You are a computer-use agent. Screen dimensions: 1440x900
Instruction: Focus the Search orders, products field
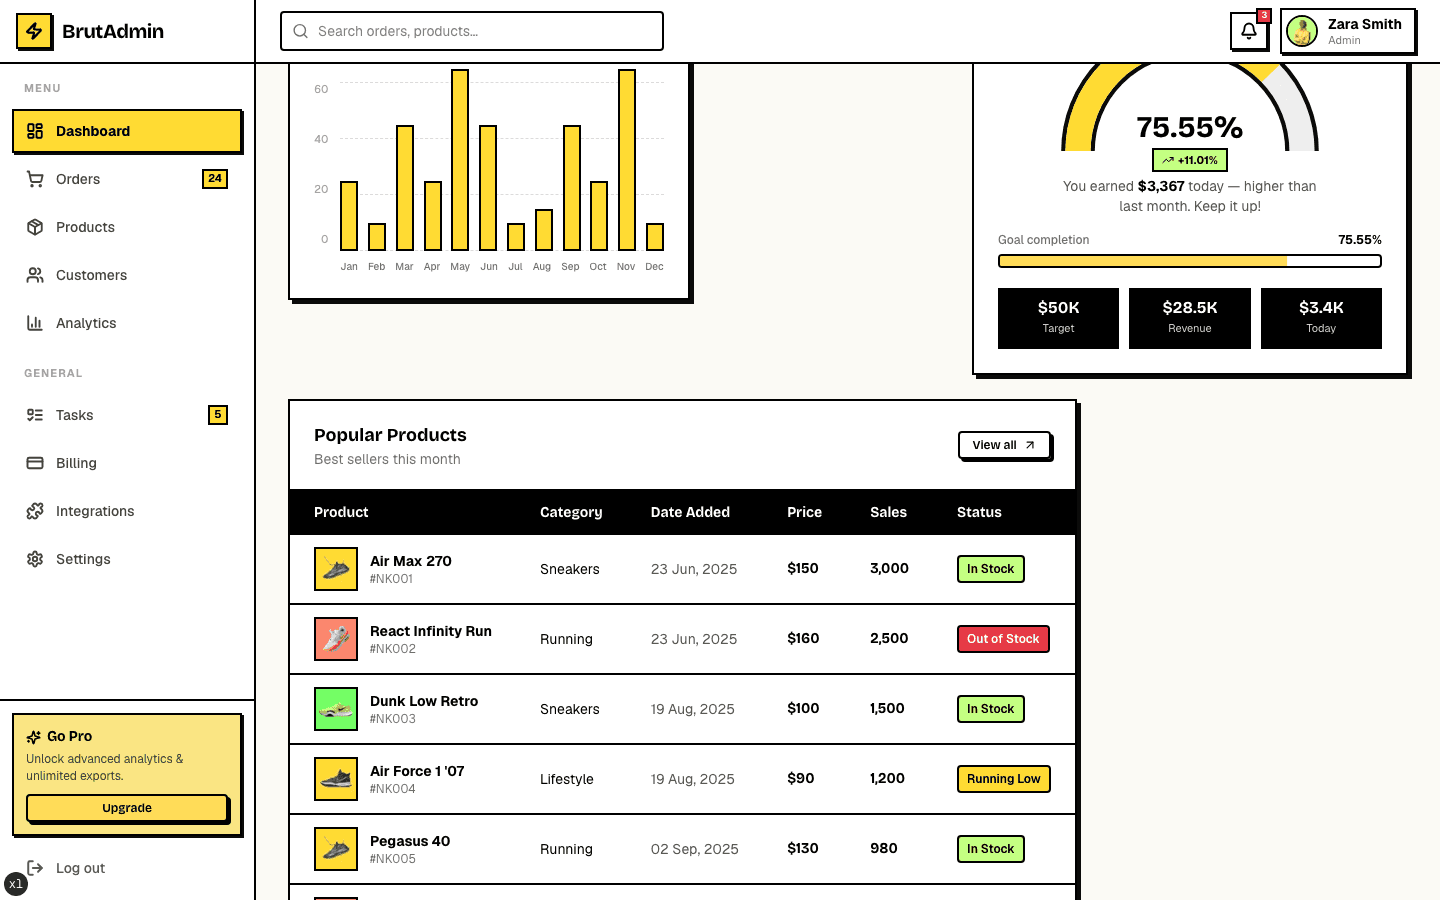[472, 31]
